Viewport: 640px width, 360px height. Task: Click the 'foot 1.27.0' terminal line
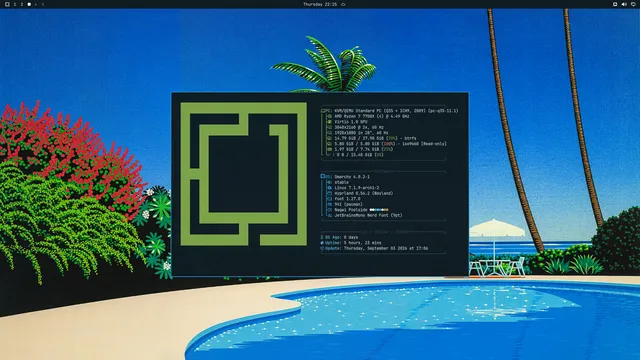(347, 199)
